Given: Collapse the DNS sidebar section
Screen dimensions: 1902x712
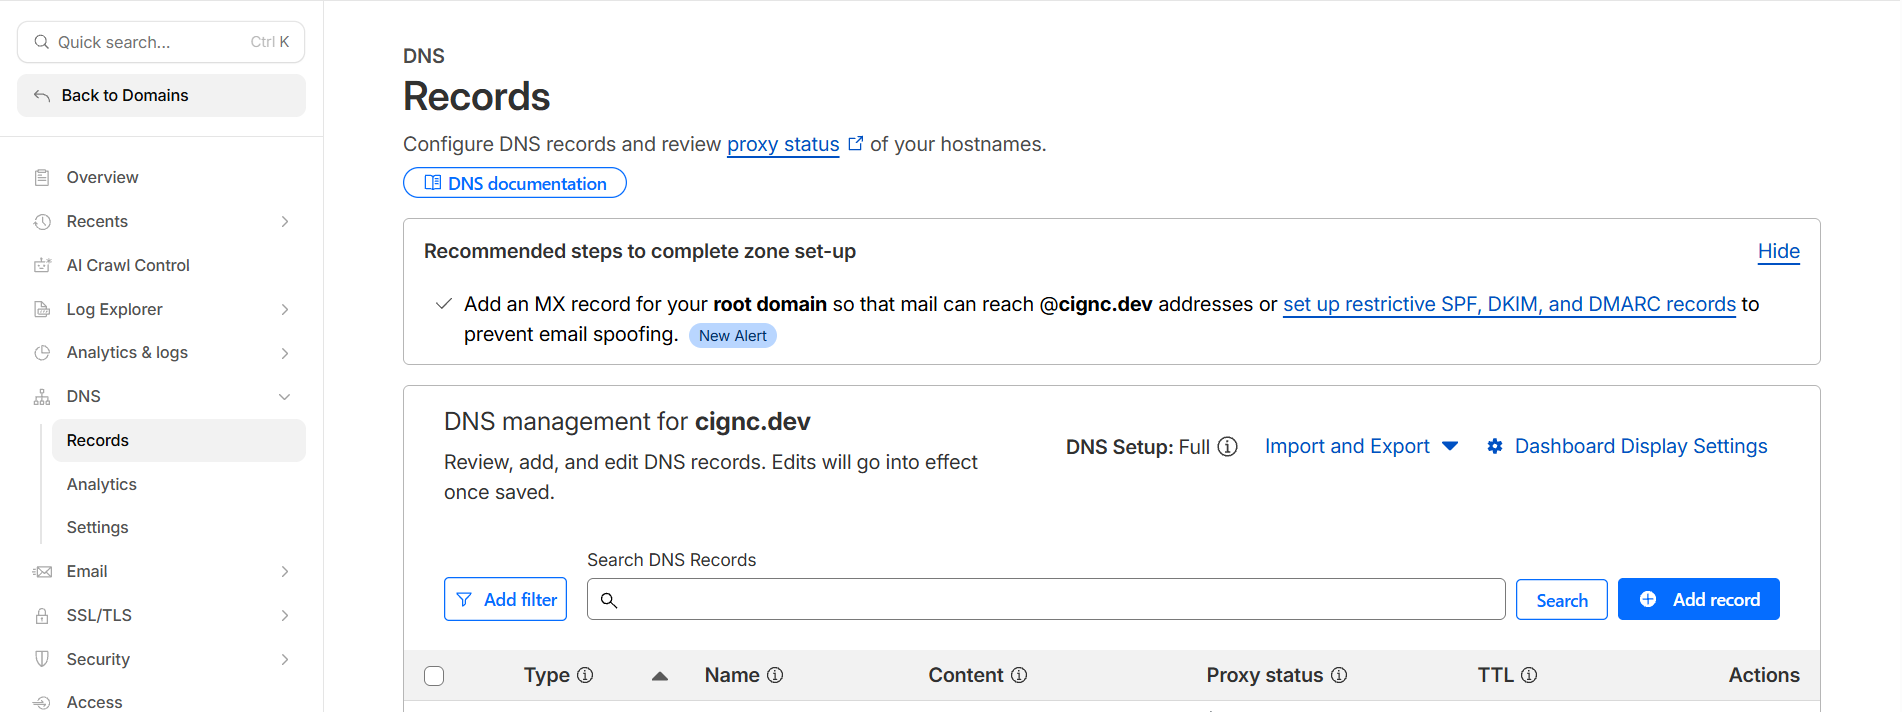Looking at the screenshot, I should [284, 397].
